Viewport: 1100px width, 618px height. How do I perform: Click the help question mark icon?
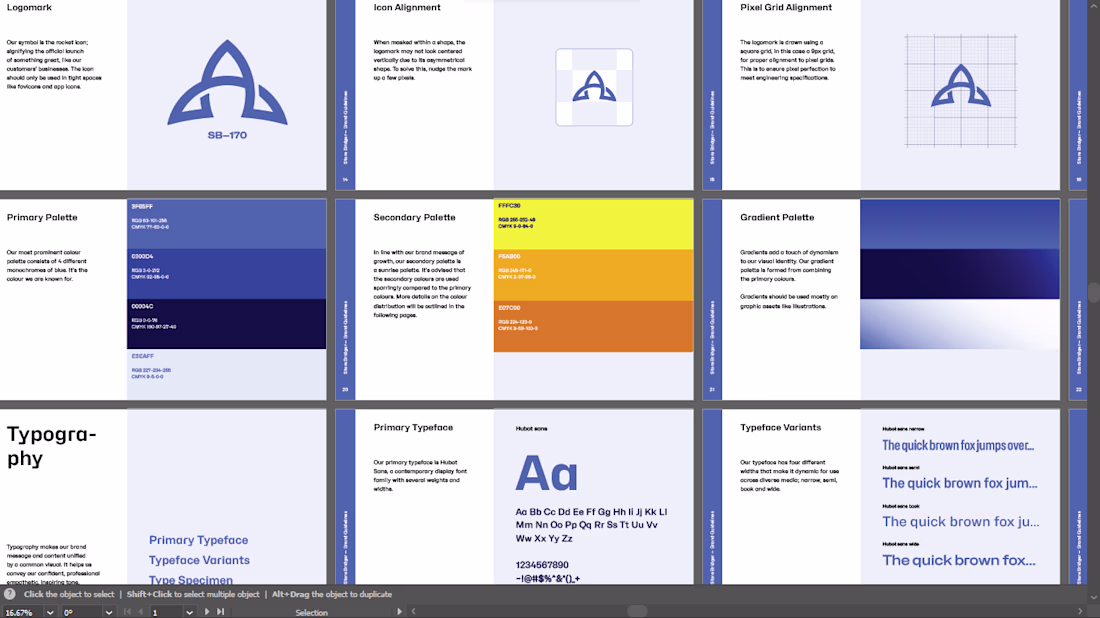10,594
